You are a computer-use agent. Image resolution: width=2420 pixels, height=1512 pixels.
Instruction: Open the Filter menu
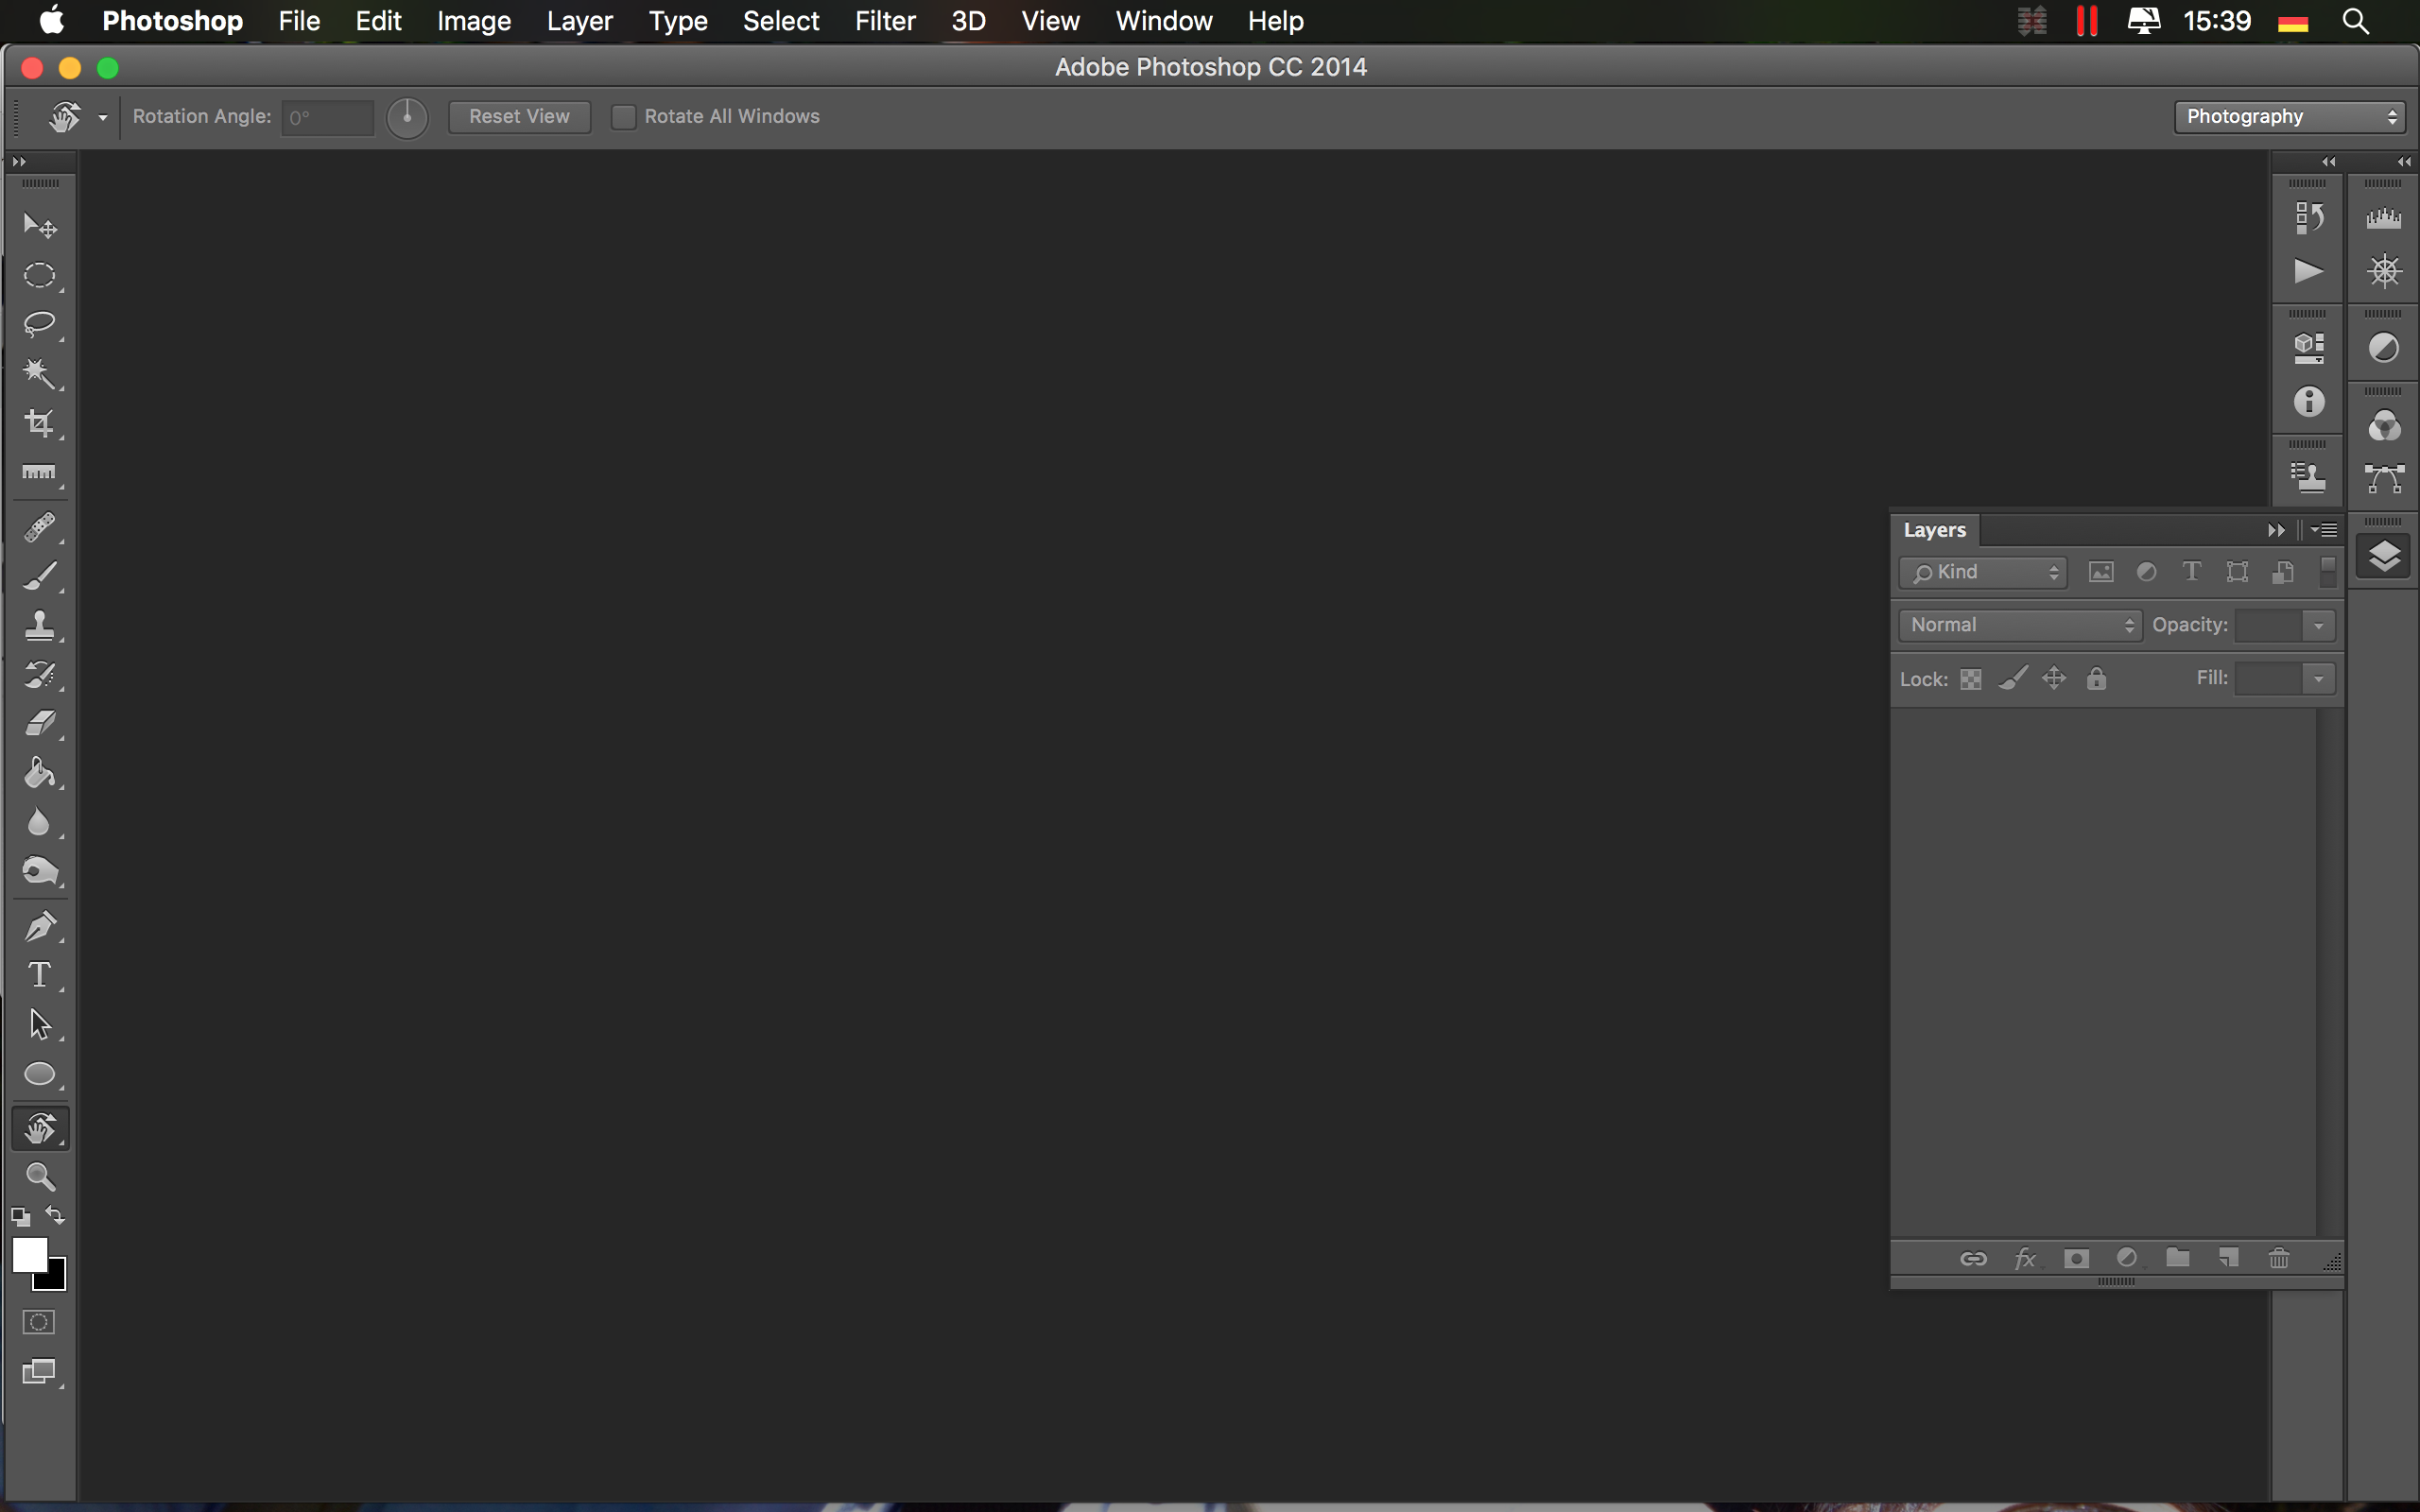(885, 21)
